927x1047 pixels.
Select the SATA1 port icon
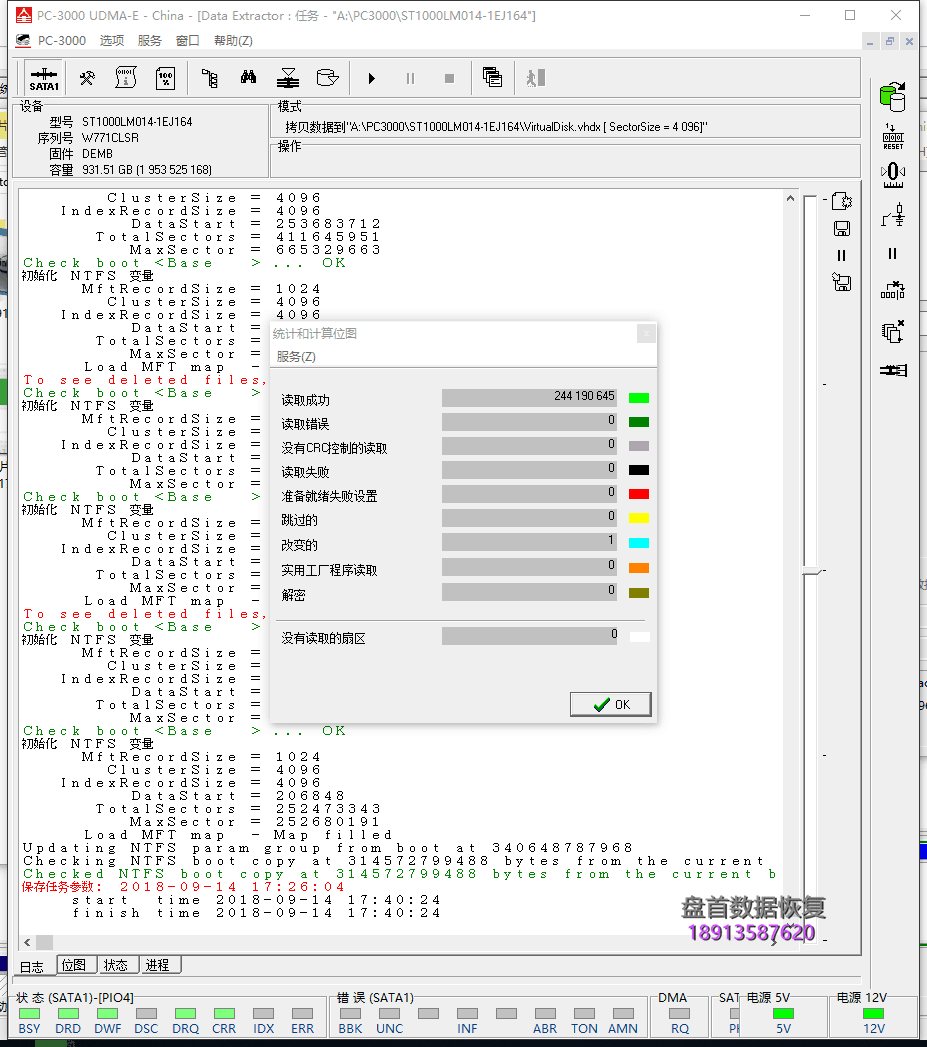(44, 77)
